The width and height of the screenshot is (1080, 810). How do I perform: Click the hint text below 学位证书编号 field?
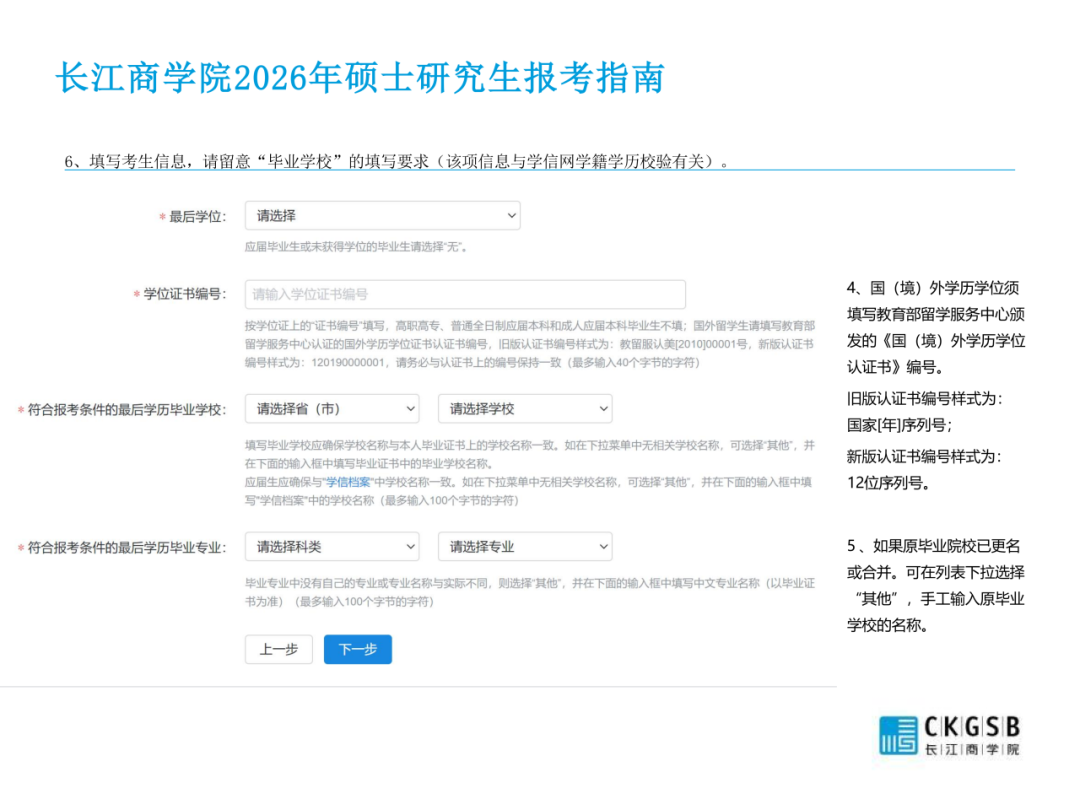click(530, 344)
